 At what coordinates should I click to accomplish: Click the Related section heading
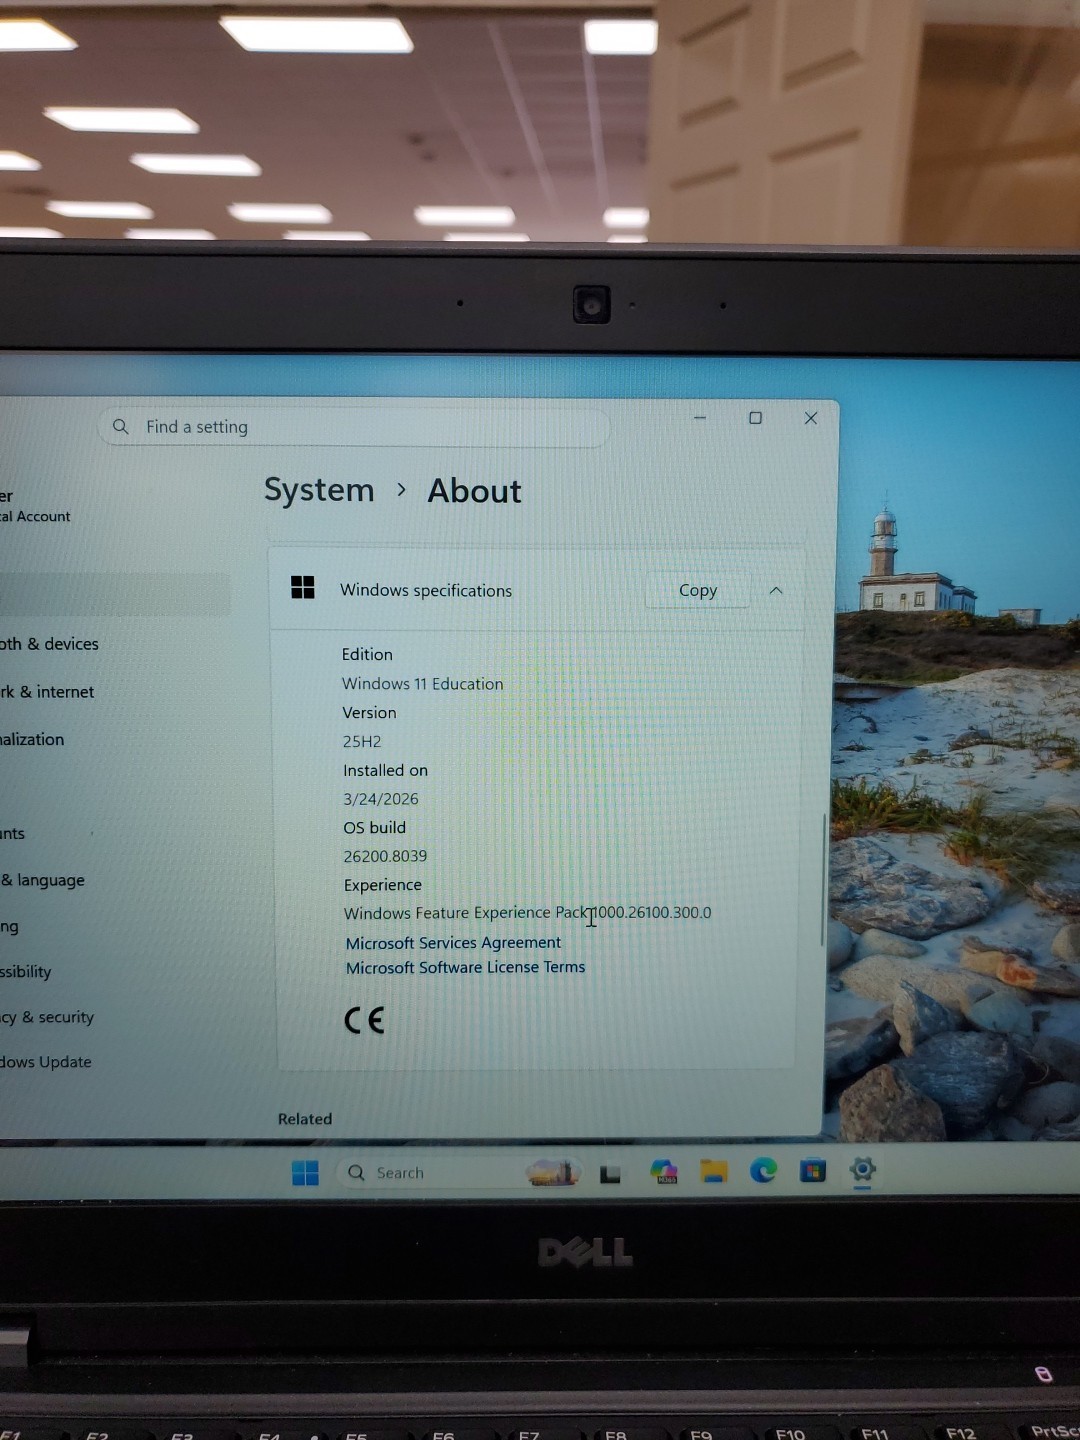tap(305, 1119)
